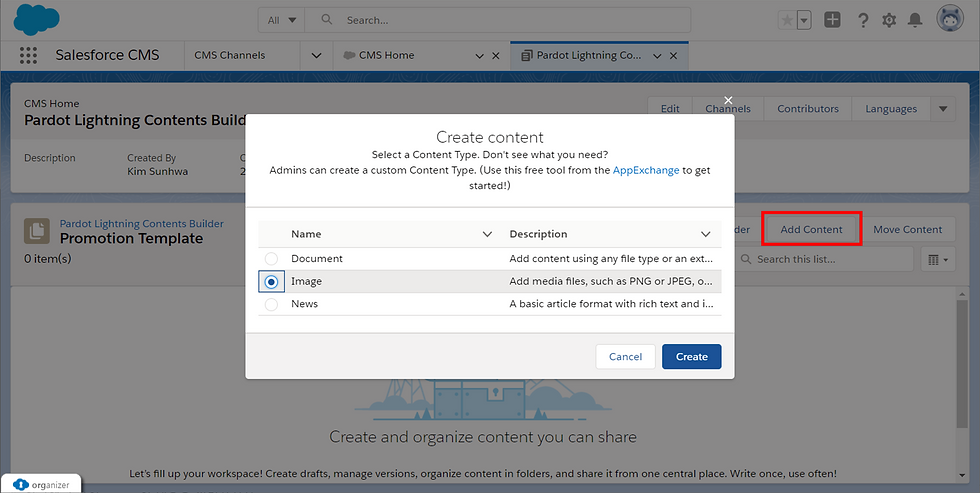Open the App Launcher grid icon

tap(28, 55)
